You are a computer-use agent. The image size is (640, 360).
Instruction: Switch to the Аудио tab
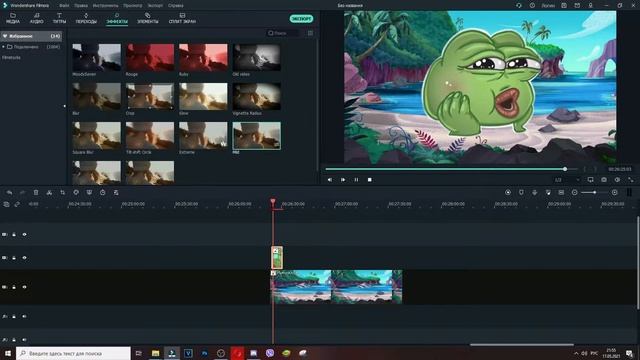tap(36, 18)
